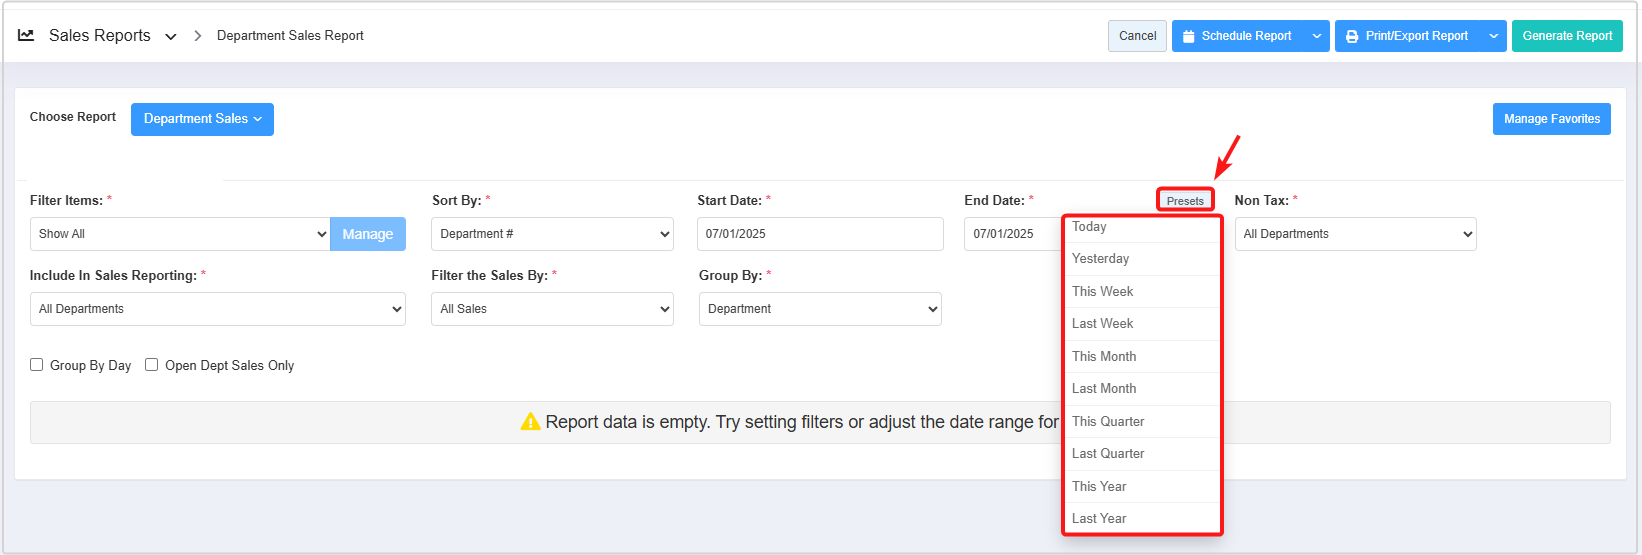Screen dimensions: 1642x555
Task: Open the Schedule Report dropdown arrow
Action: [1317, 36]
